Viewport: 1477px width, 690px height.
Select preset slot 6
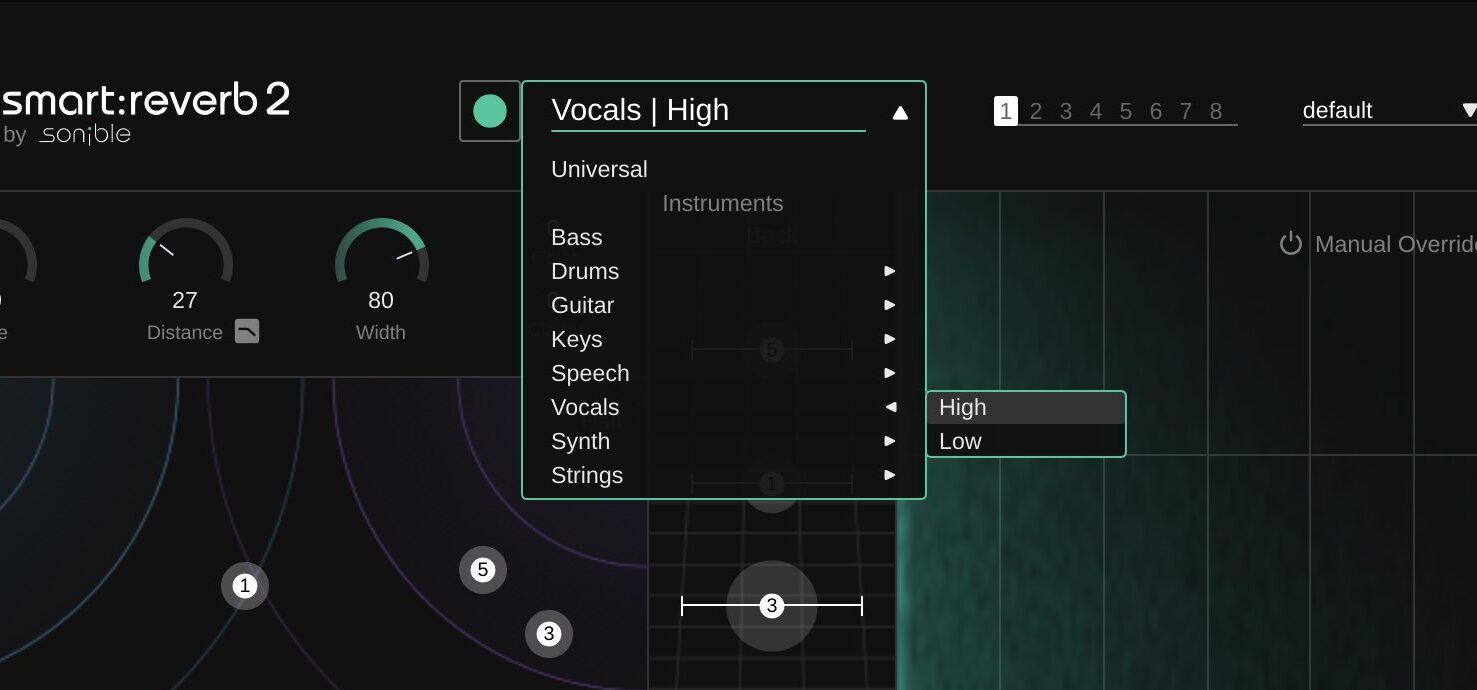click(x=1156, y=111)
